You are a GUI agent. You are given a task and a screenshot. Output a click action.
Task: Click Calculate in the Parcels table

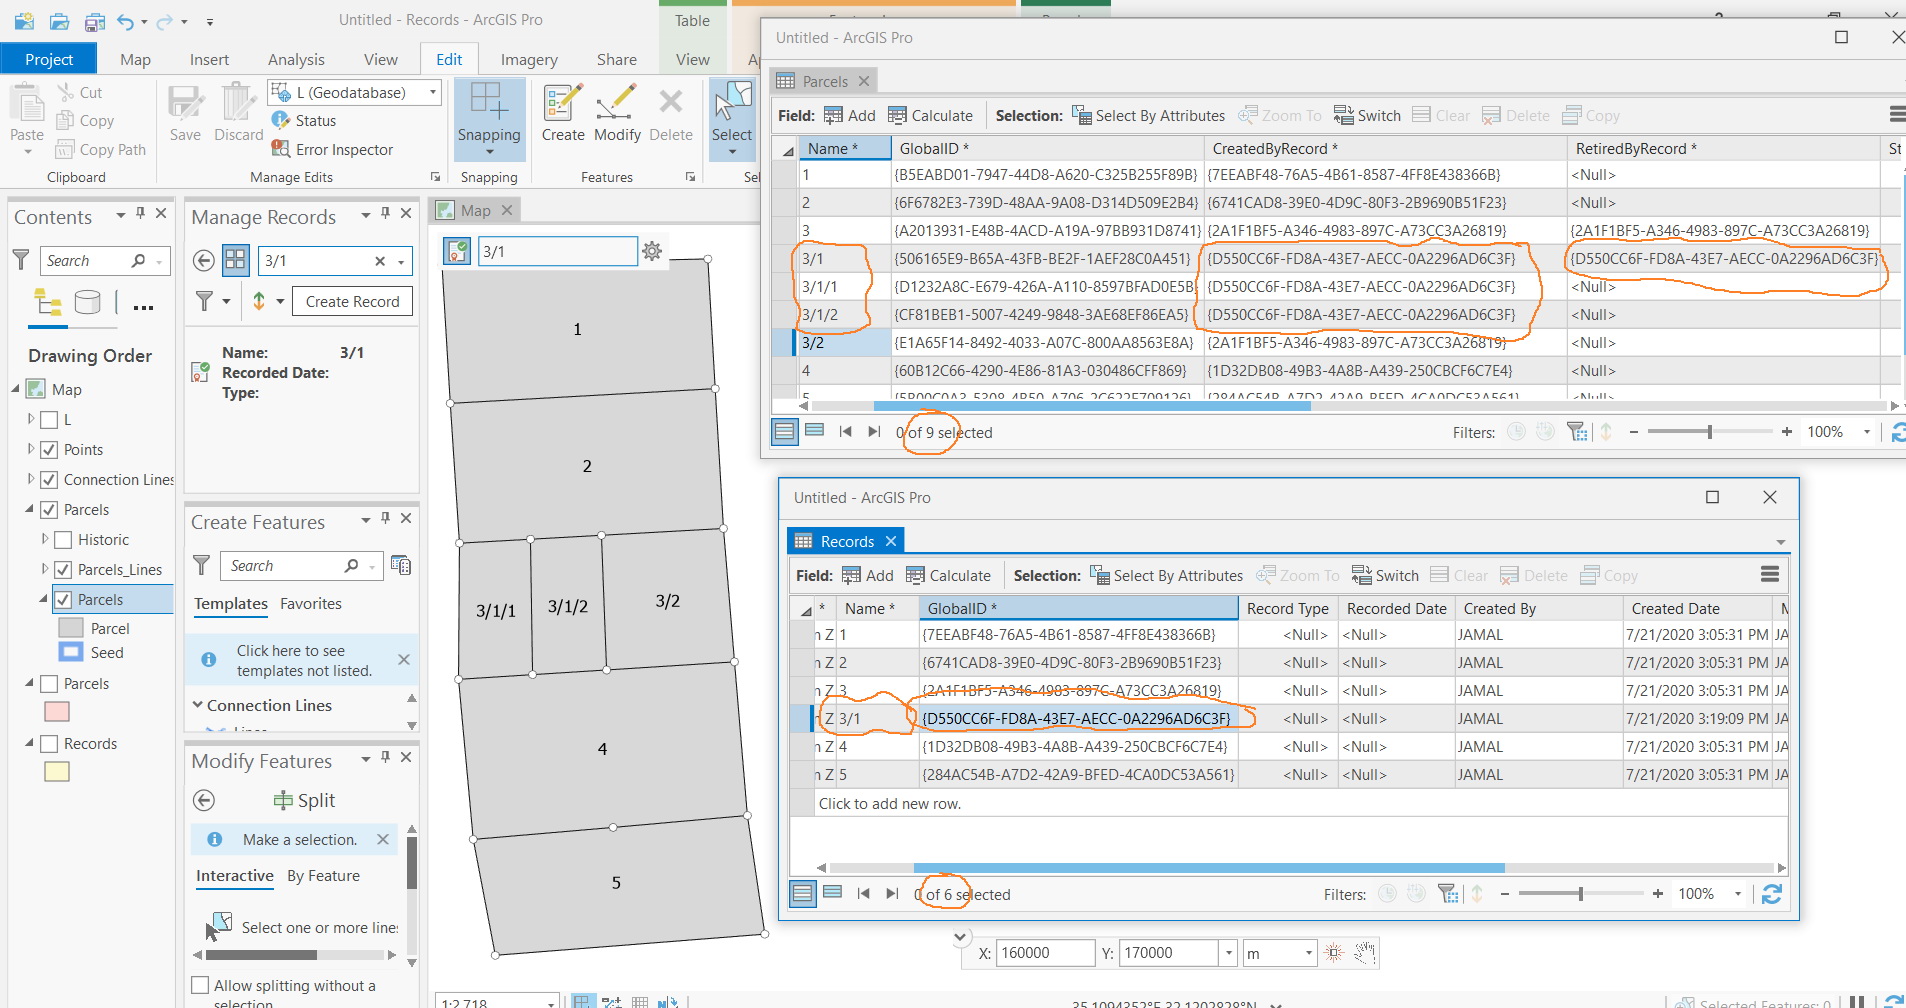tap(930, 116)
